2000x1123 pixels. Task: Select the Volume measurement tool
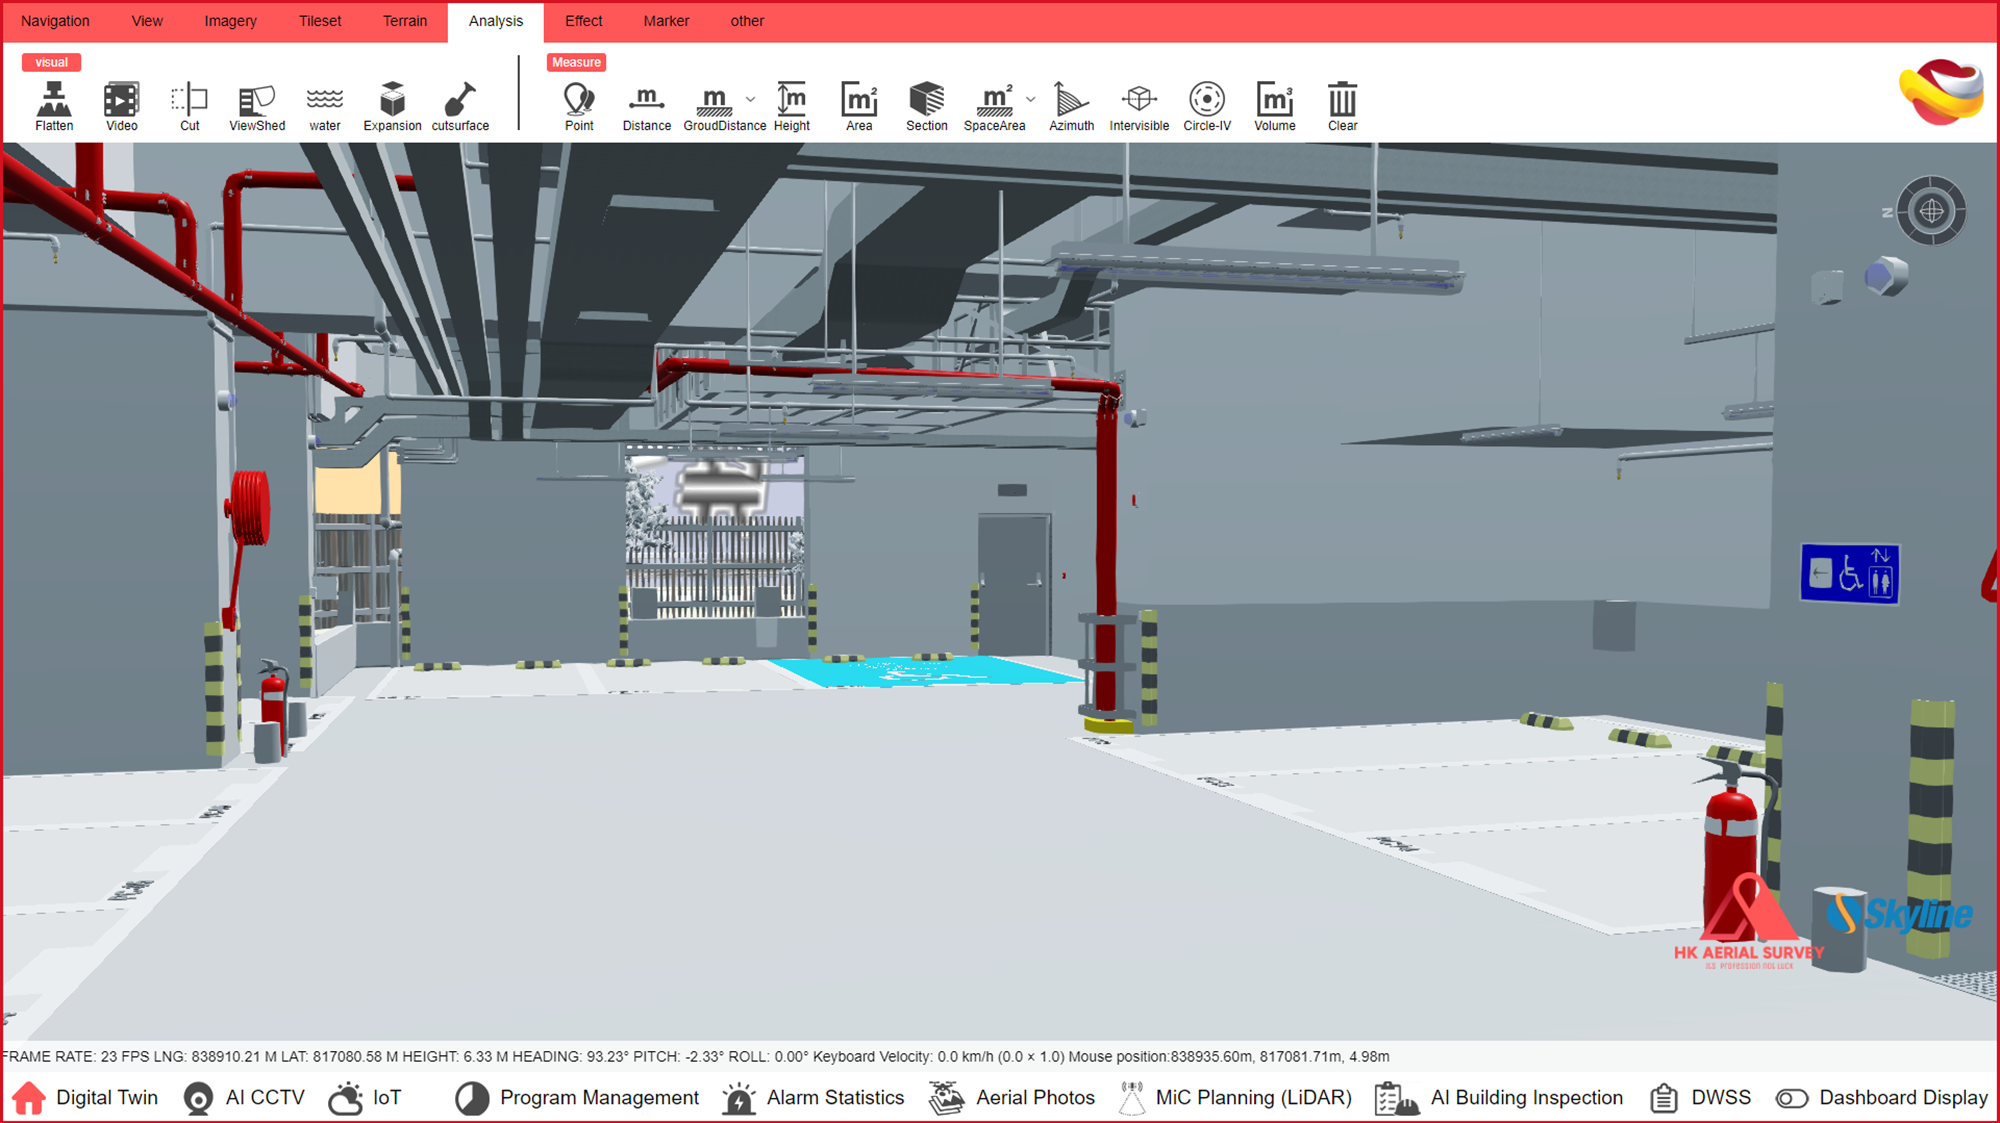point(1275,105)
